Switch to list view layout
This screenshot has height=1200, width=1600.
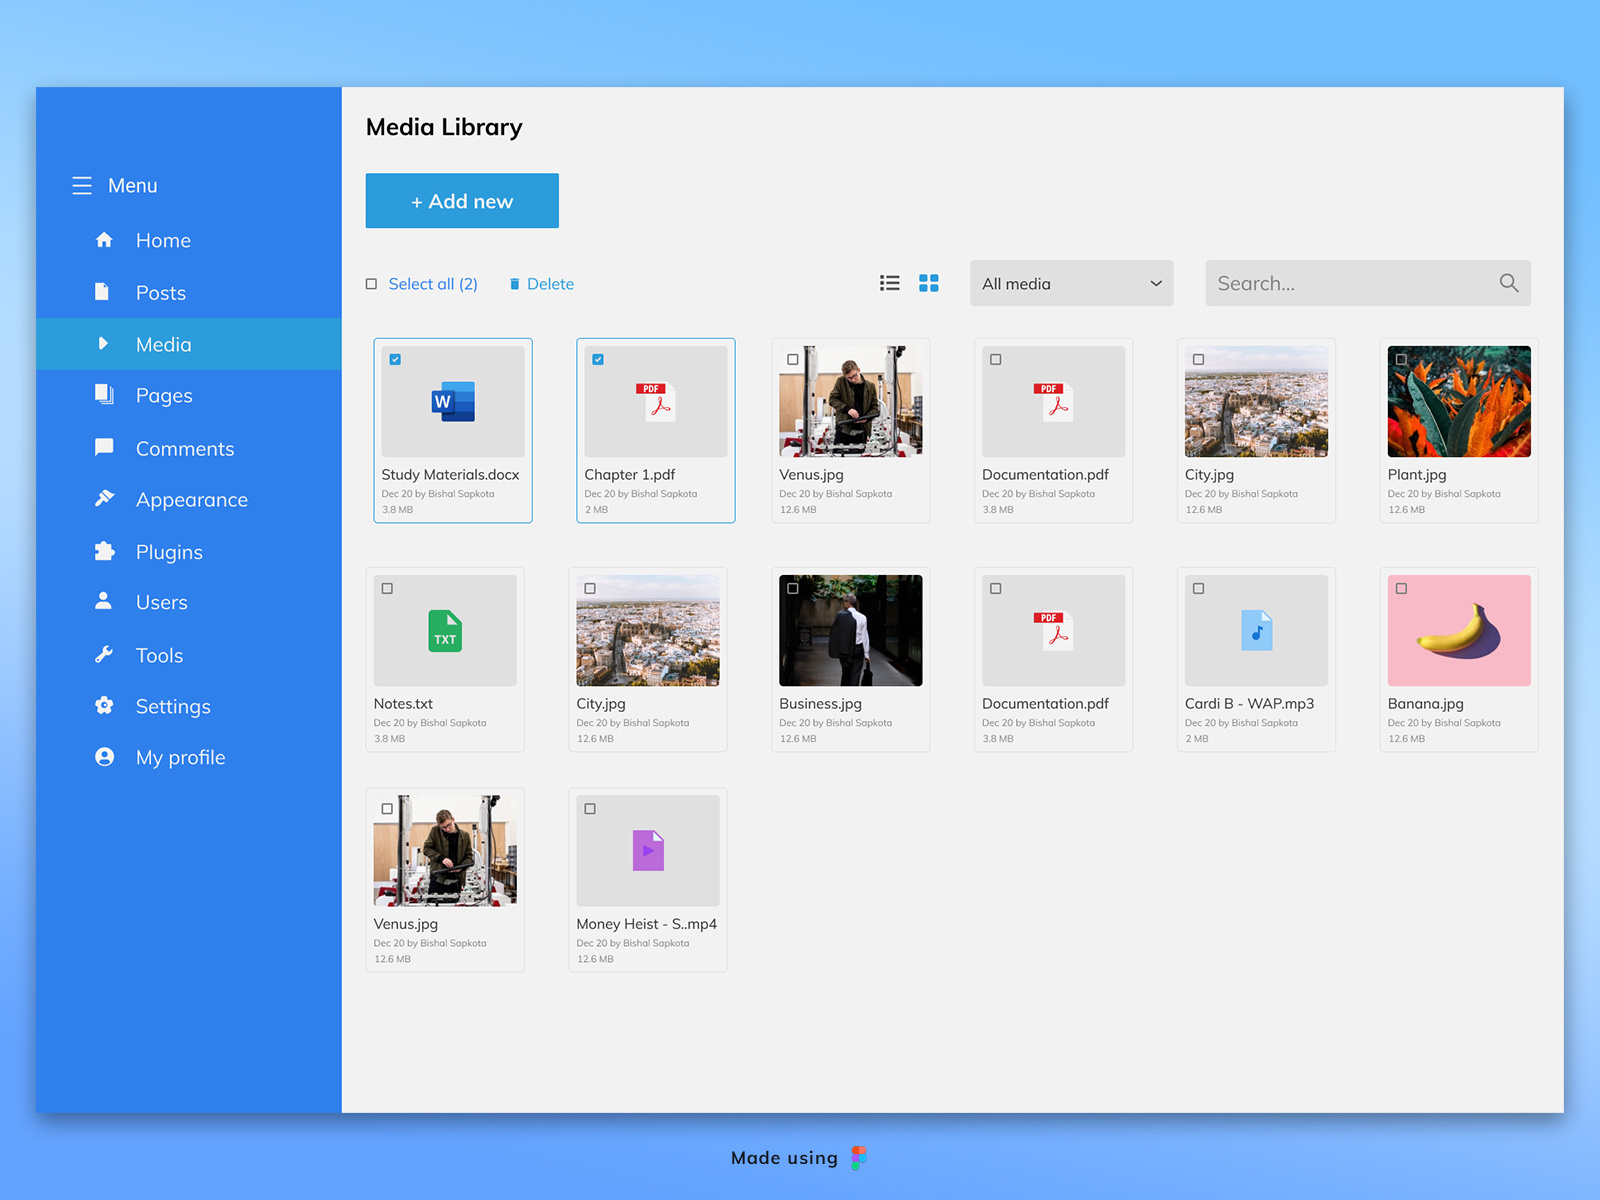point(889,283)
